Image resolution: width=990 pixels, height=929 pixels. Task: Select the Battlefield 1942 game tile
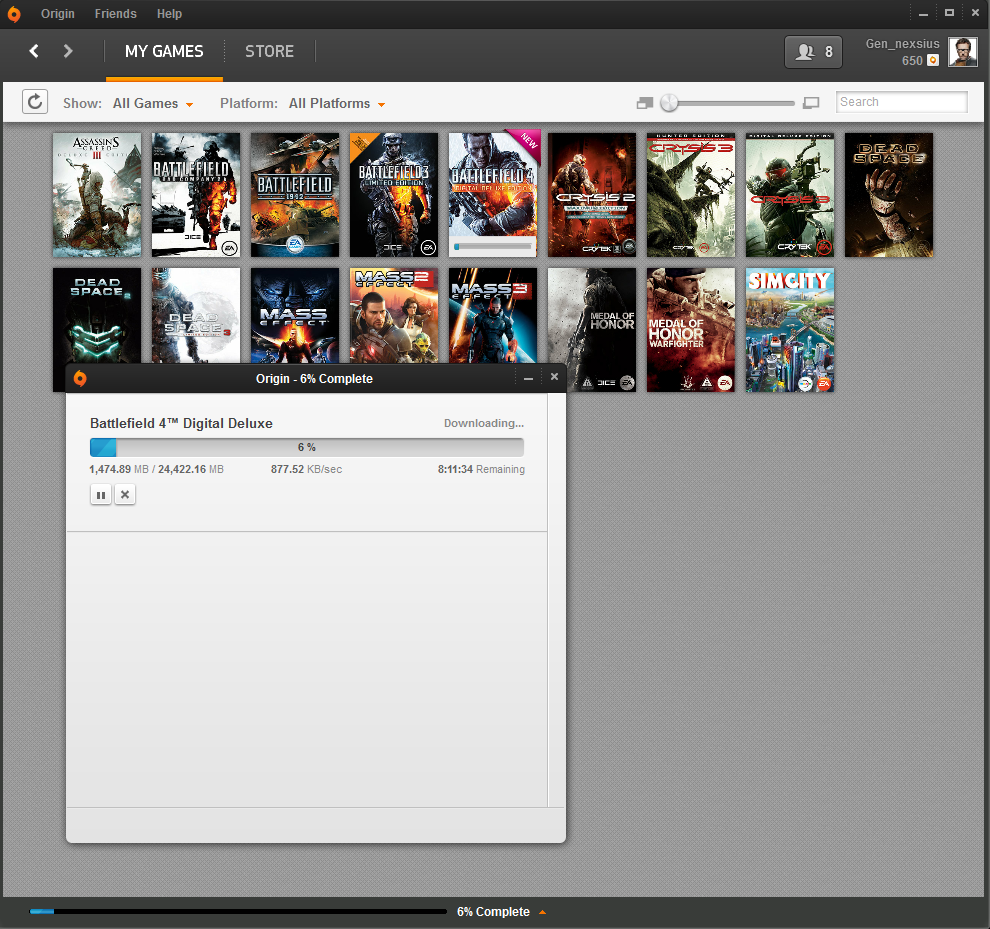pos(295,195)
